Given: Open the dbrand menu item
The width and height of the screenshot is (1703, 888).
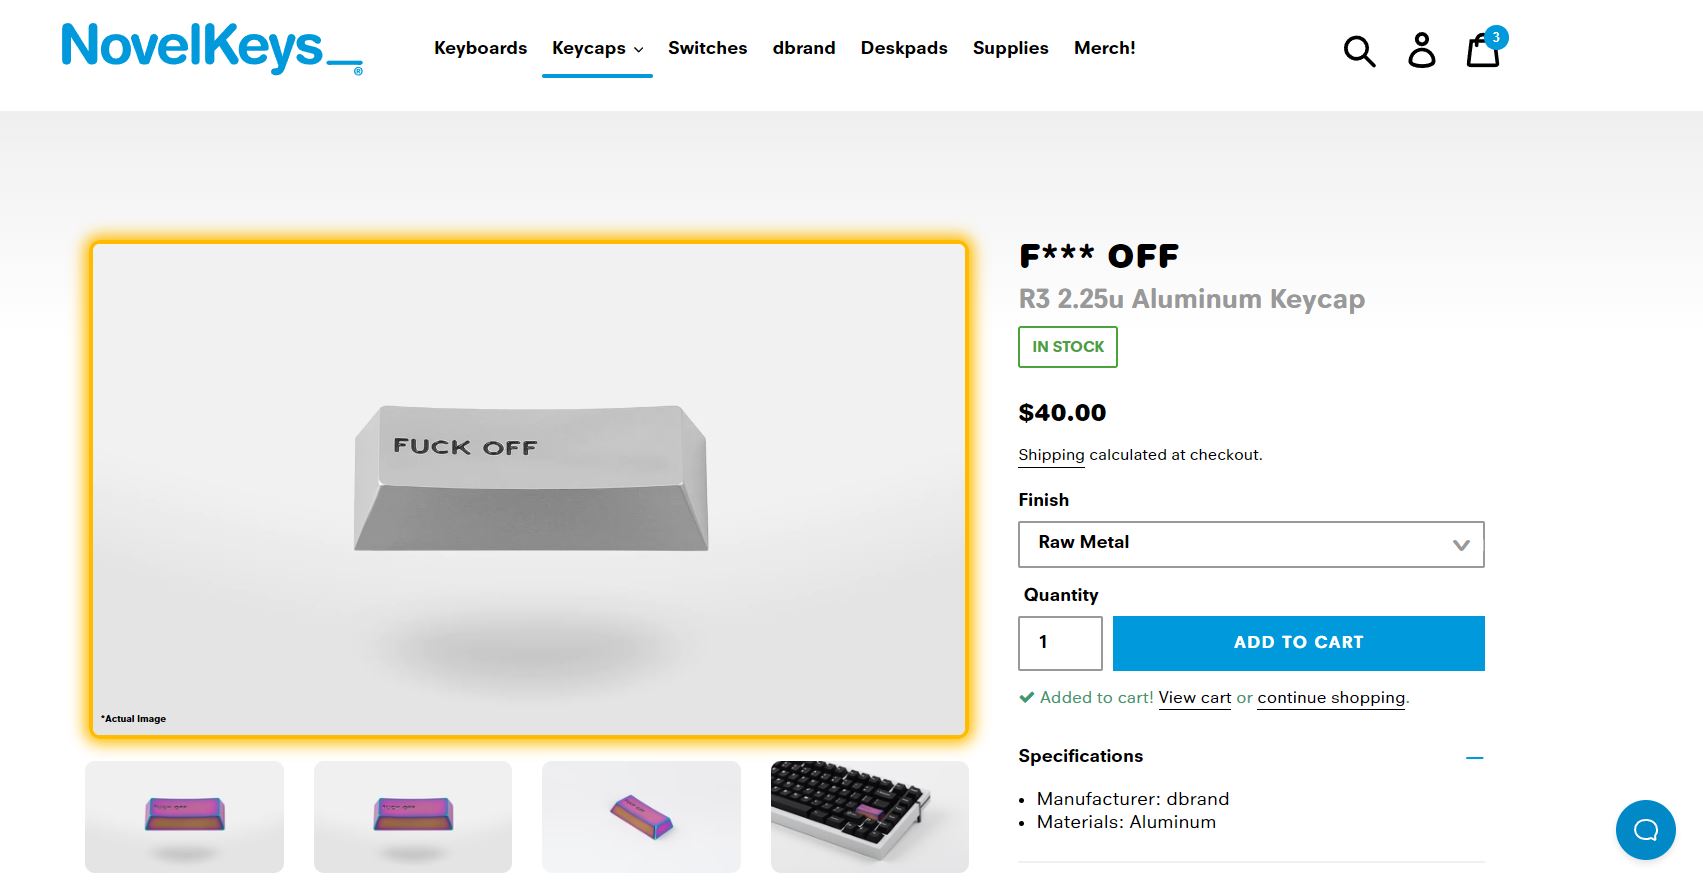Looking at the screenshot, I should pyautogui.click(x=804, y=48).
